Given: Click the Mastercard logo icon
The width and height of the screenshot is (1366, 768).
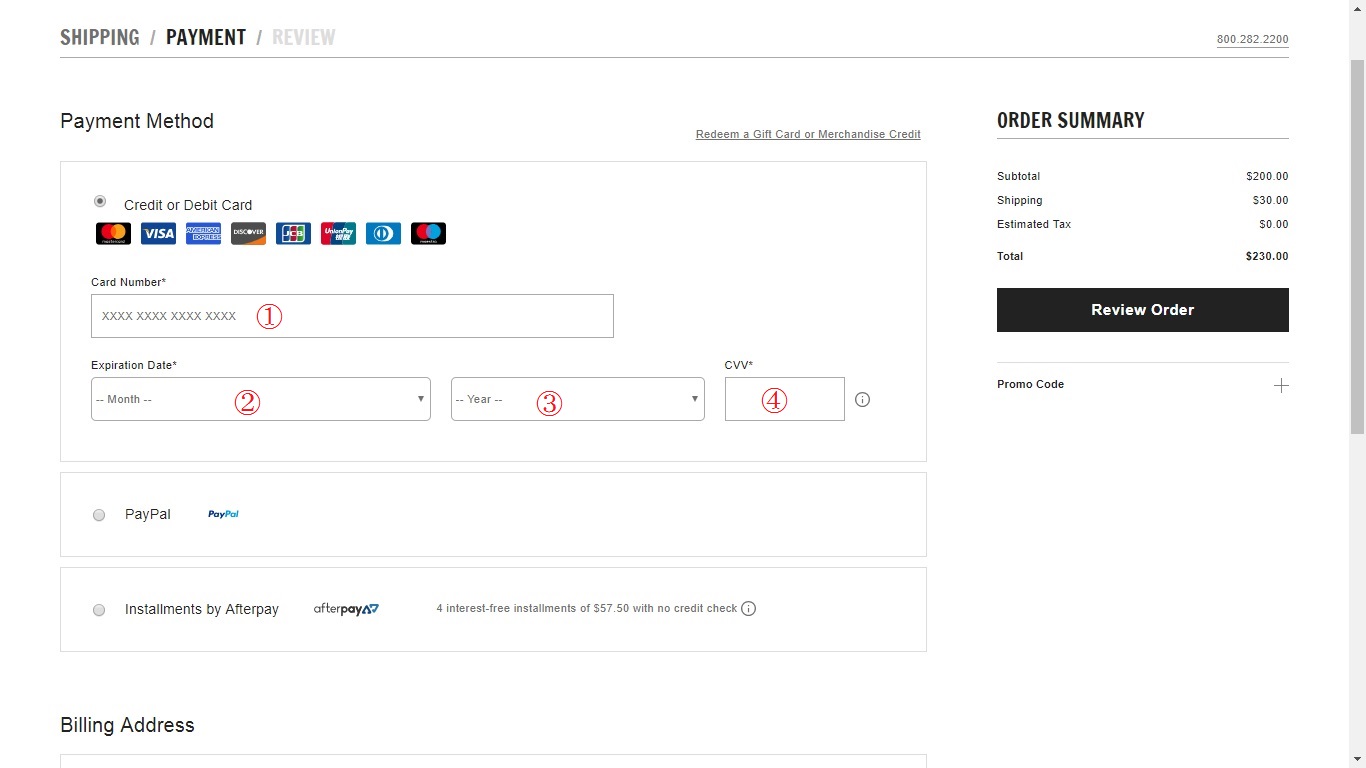Looking at the screenshot, I should pyautogui.click(x=113, y=234).
